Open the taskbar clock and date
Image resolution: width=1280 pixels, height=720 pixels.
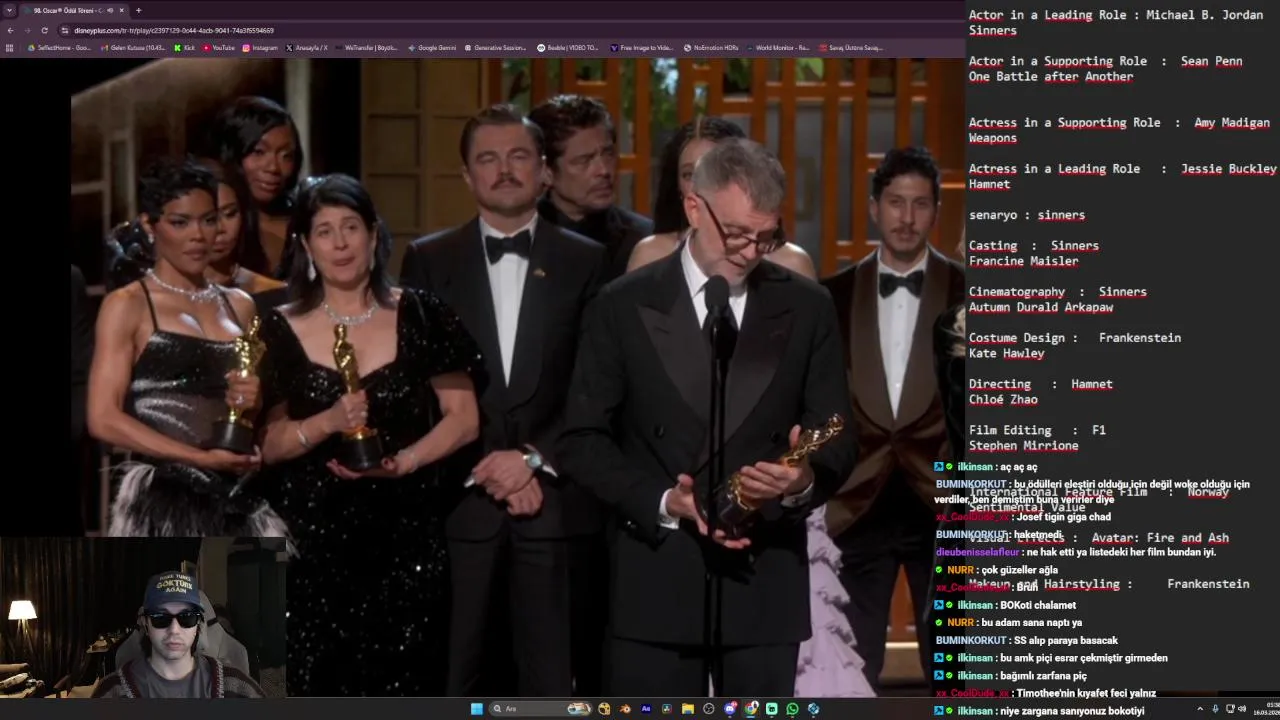click(1267, 709)
